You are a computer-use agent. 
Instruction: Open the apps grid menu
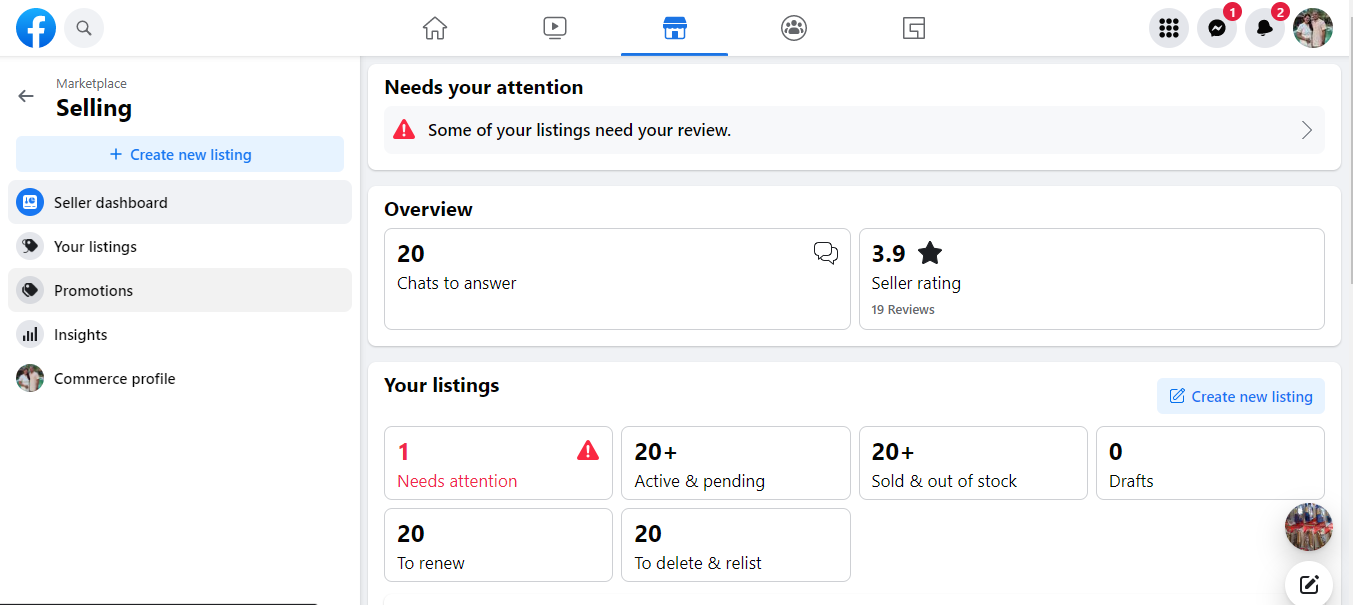pos(1169,28)
